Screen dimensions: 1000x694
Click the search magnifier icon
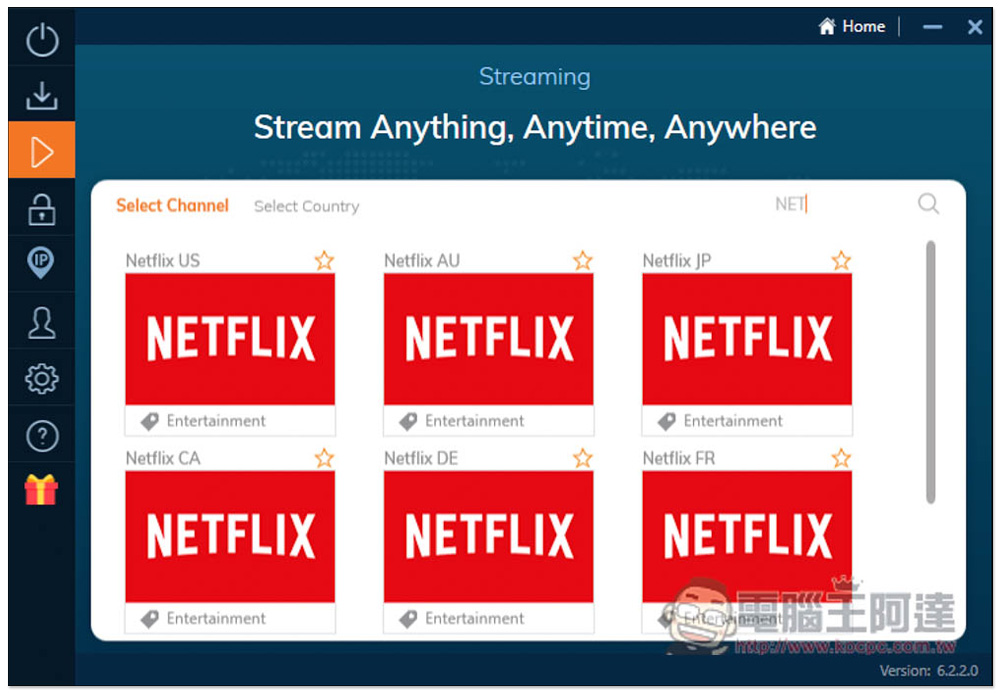[x=928, y=204]
